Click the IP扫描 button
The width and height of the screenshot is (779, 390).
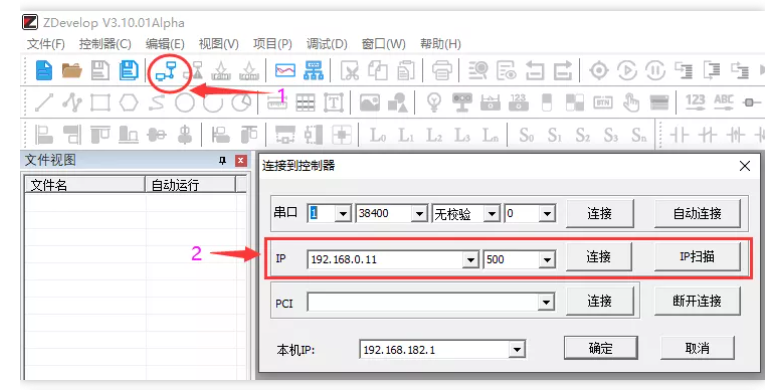697,256
